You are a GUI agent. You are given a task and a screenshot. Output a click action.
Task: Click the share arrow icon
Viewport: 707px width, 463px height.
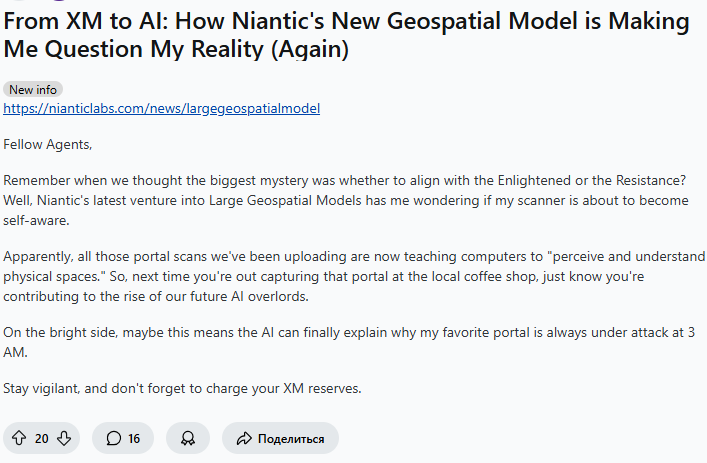click(243, 438)
